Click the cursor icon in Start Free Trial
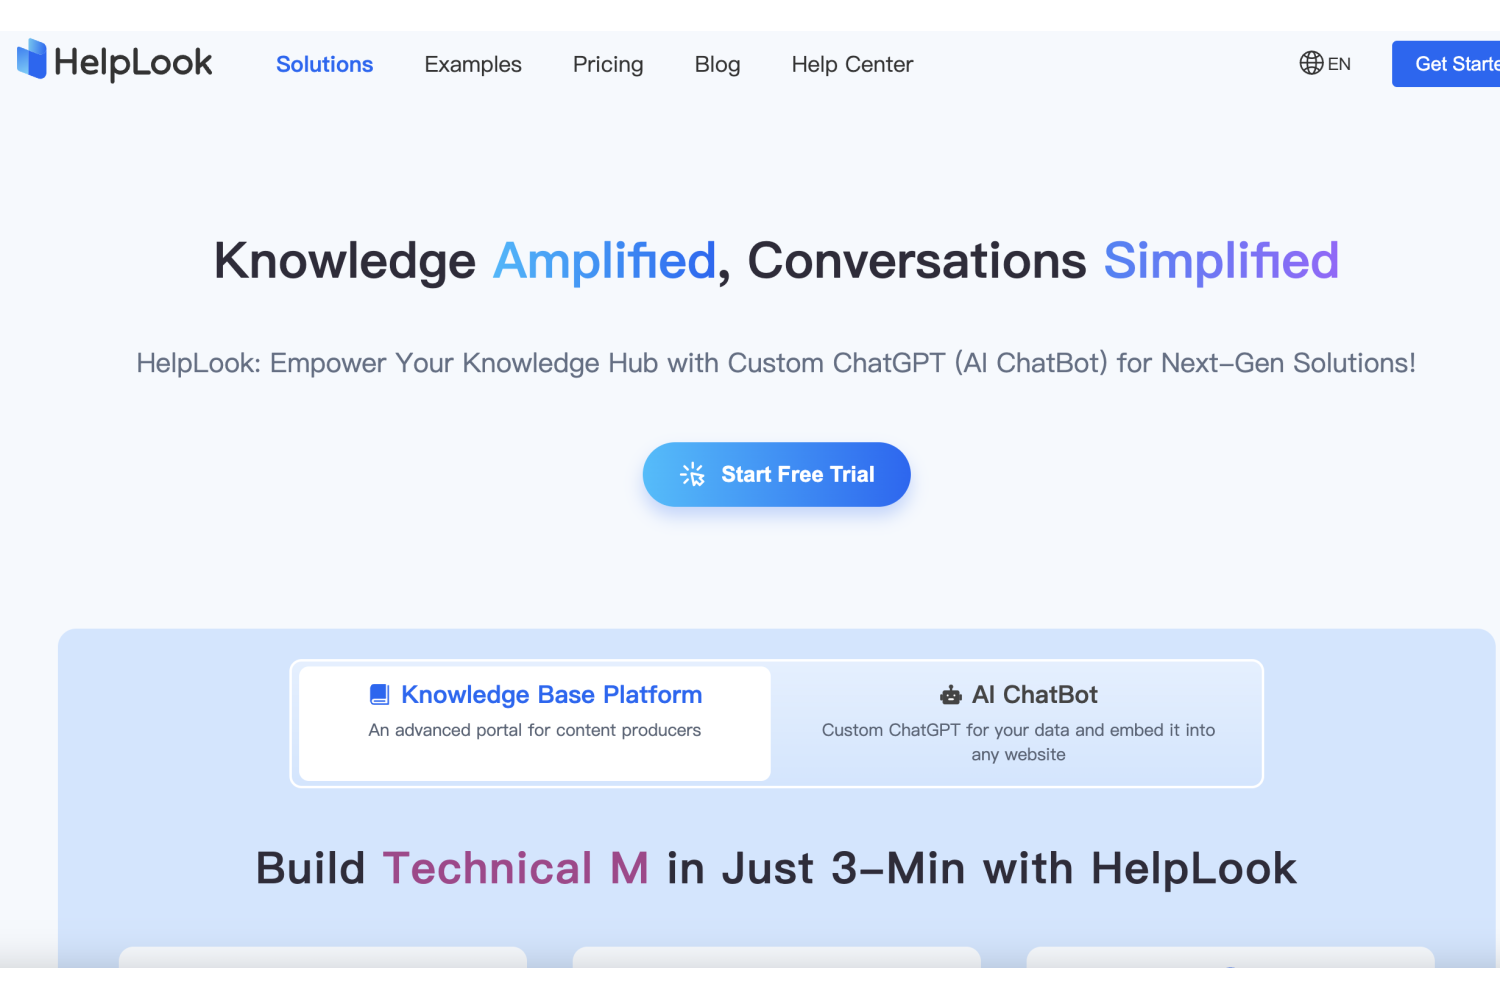This screenshot has width=1500, height=1000. click(x=692, y=474)
